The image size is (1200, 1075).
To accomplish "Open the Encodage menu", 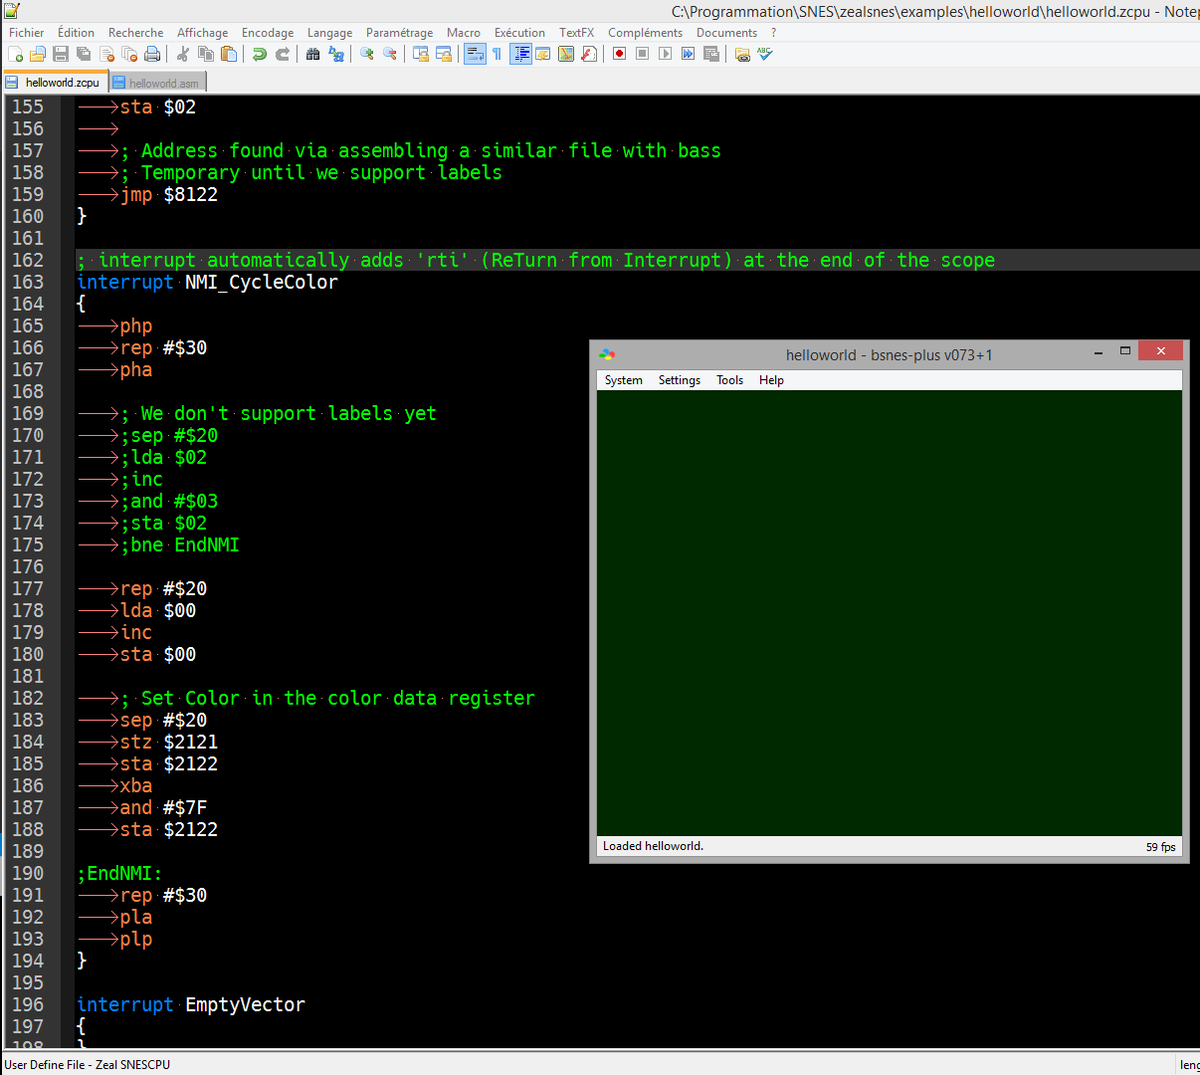I will (x=268, y=32).
